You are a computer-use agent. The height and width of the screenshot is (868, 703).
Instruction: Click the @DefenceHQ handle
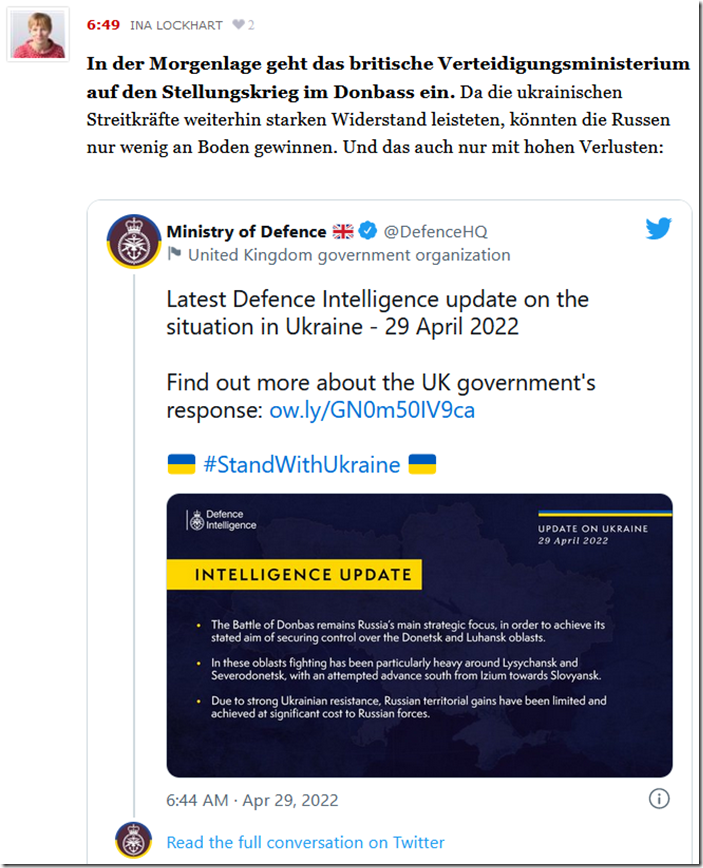(435, 231)
